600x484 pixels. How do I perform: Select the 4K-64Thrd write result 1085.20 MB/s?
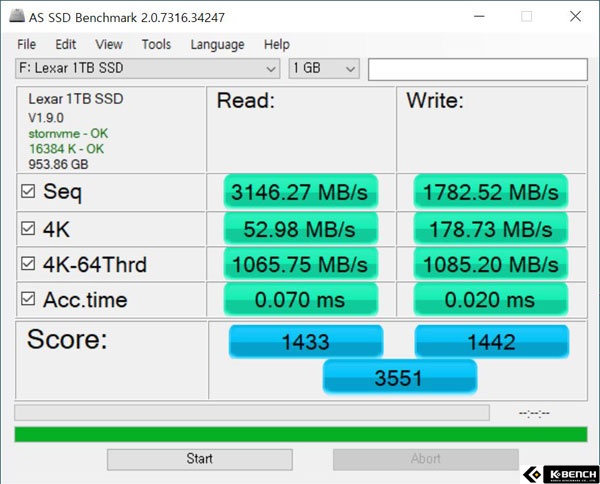point(491,264)
